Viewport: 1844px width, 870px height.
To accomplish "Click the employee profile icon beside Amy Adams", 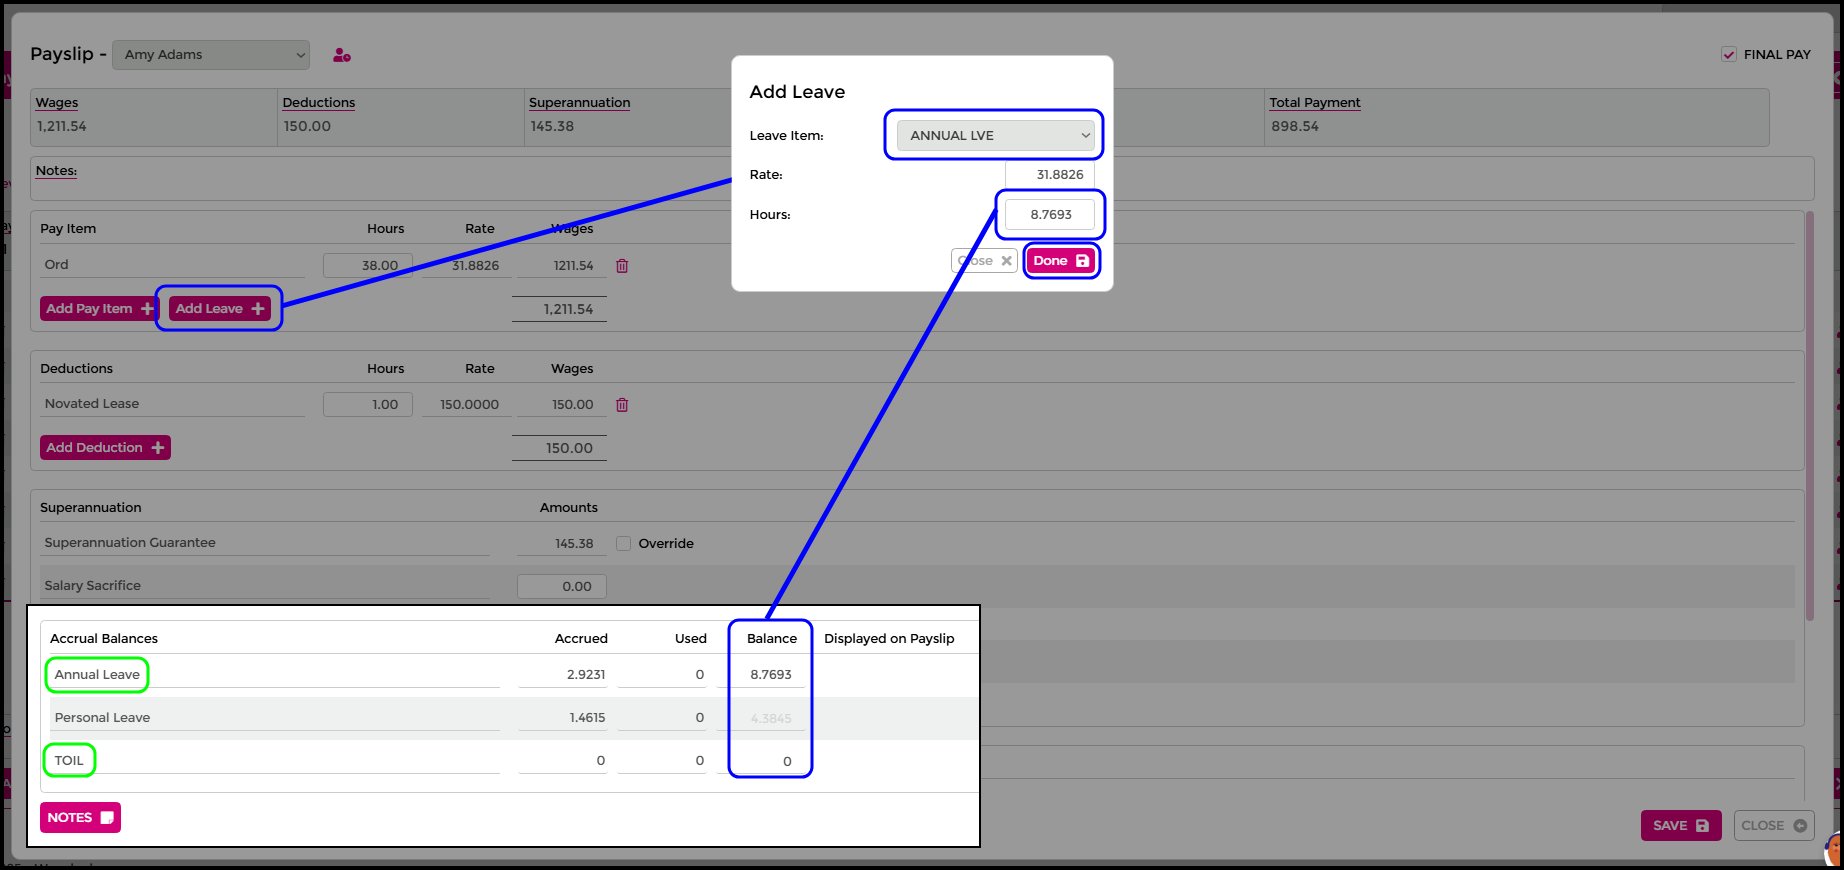I will [x=342, y=55].
